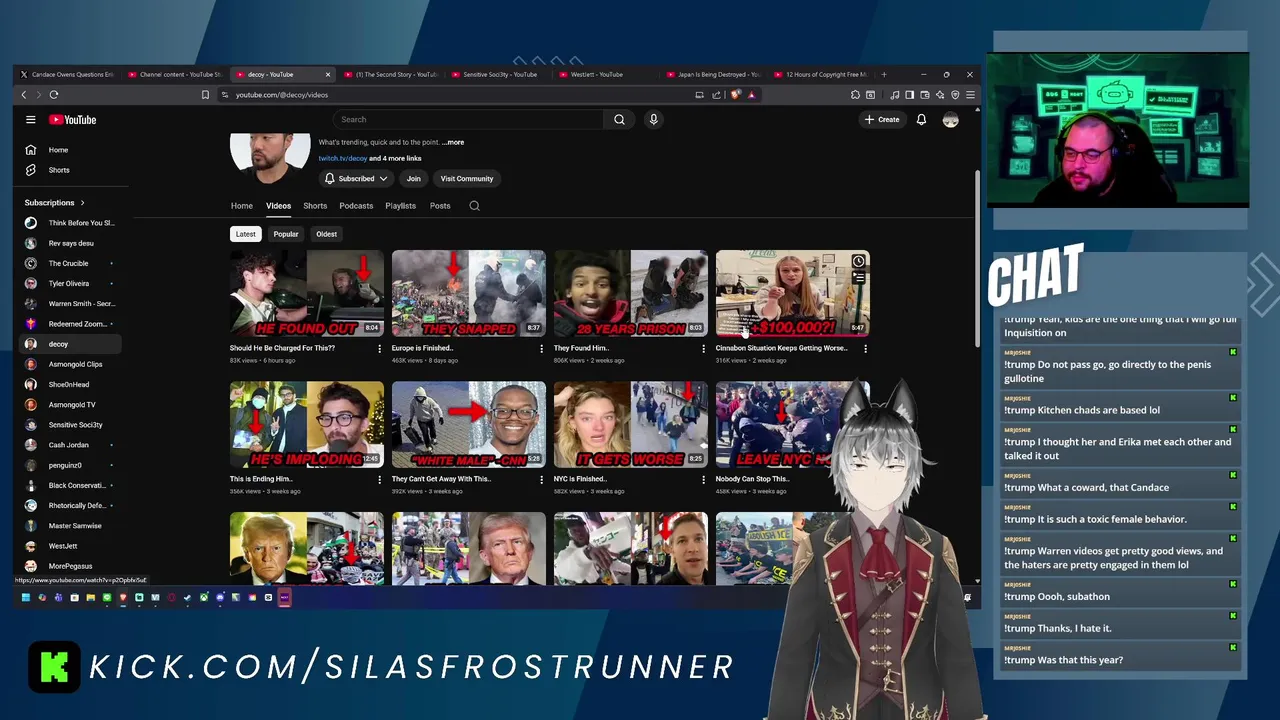The width and height of the screenshot is (1280, 720).
Task: Click the Create button
Action: 882,119
